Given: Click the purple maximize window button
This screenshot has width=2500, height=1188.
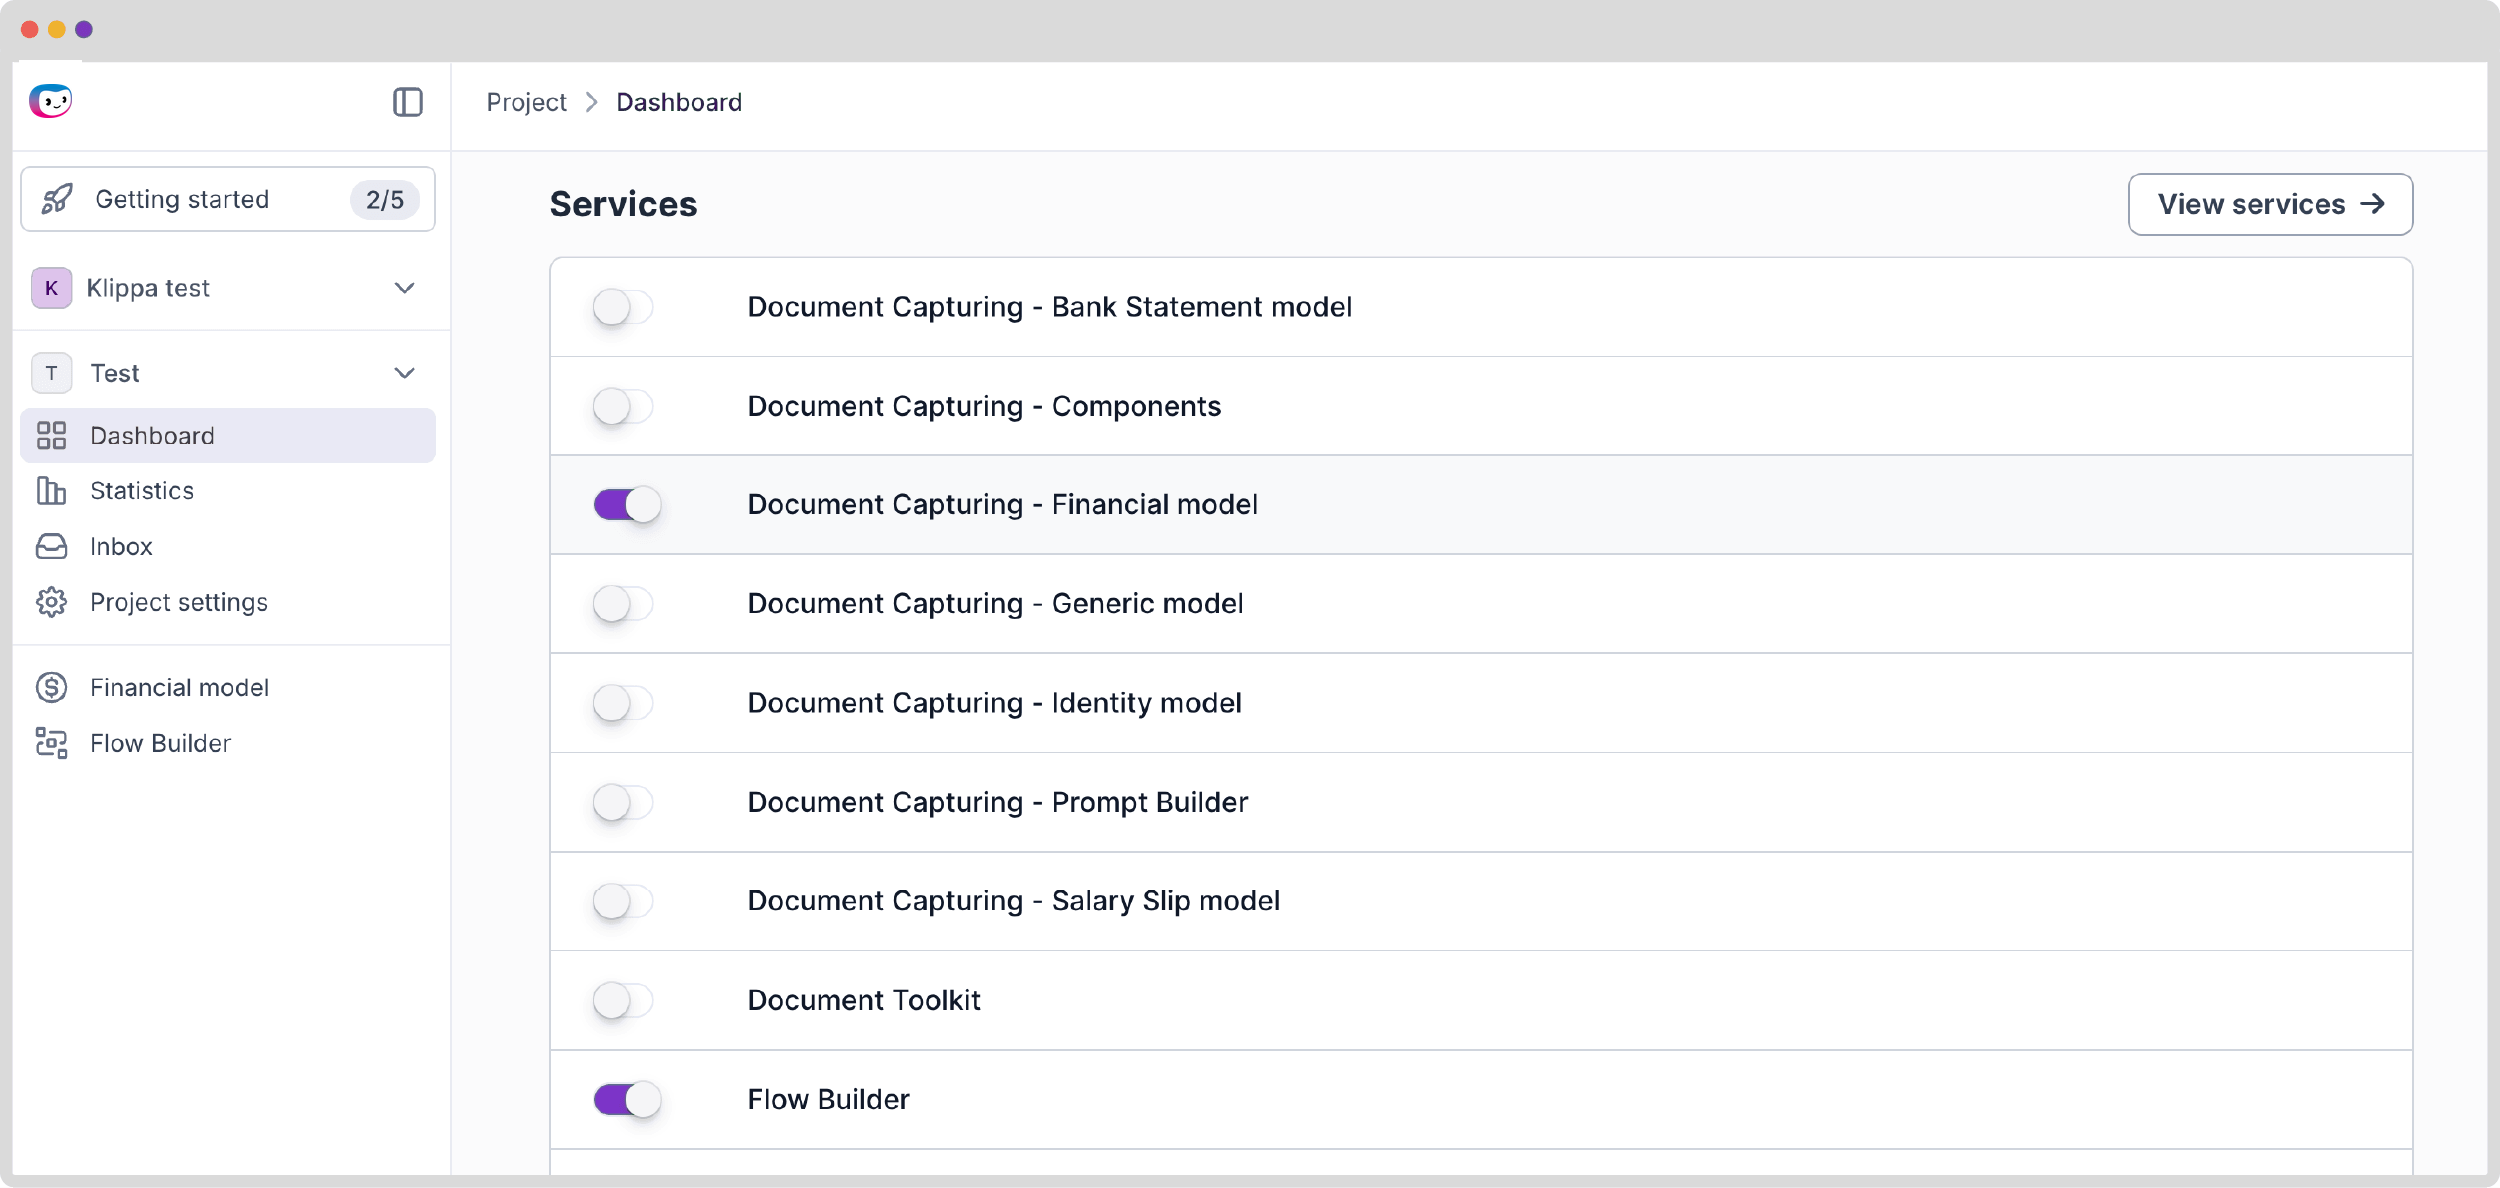Looking at the screenshot, I should click(x=84, y=29).
